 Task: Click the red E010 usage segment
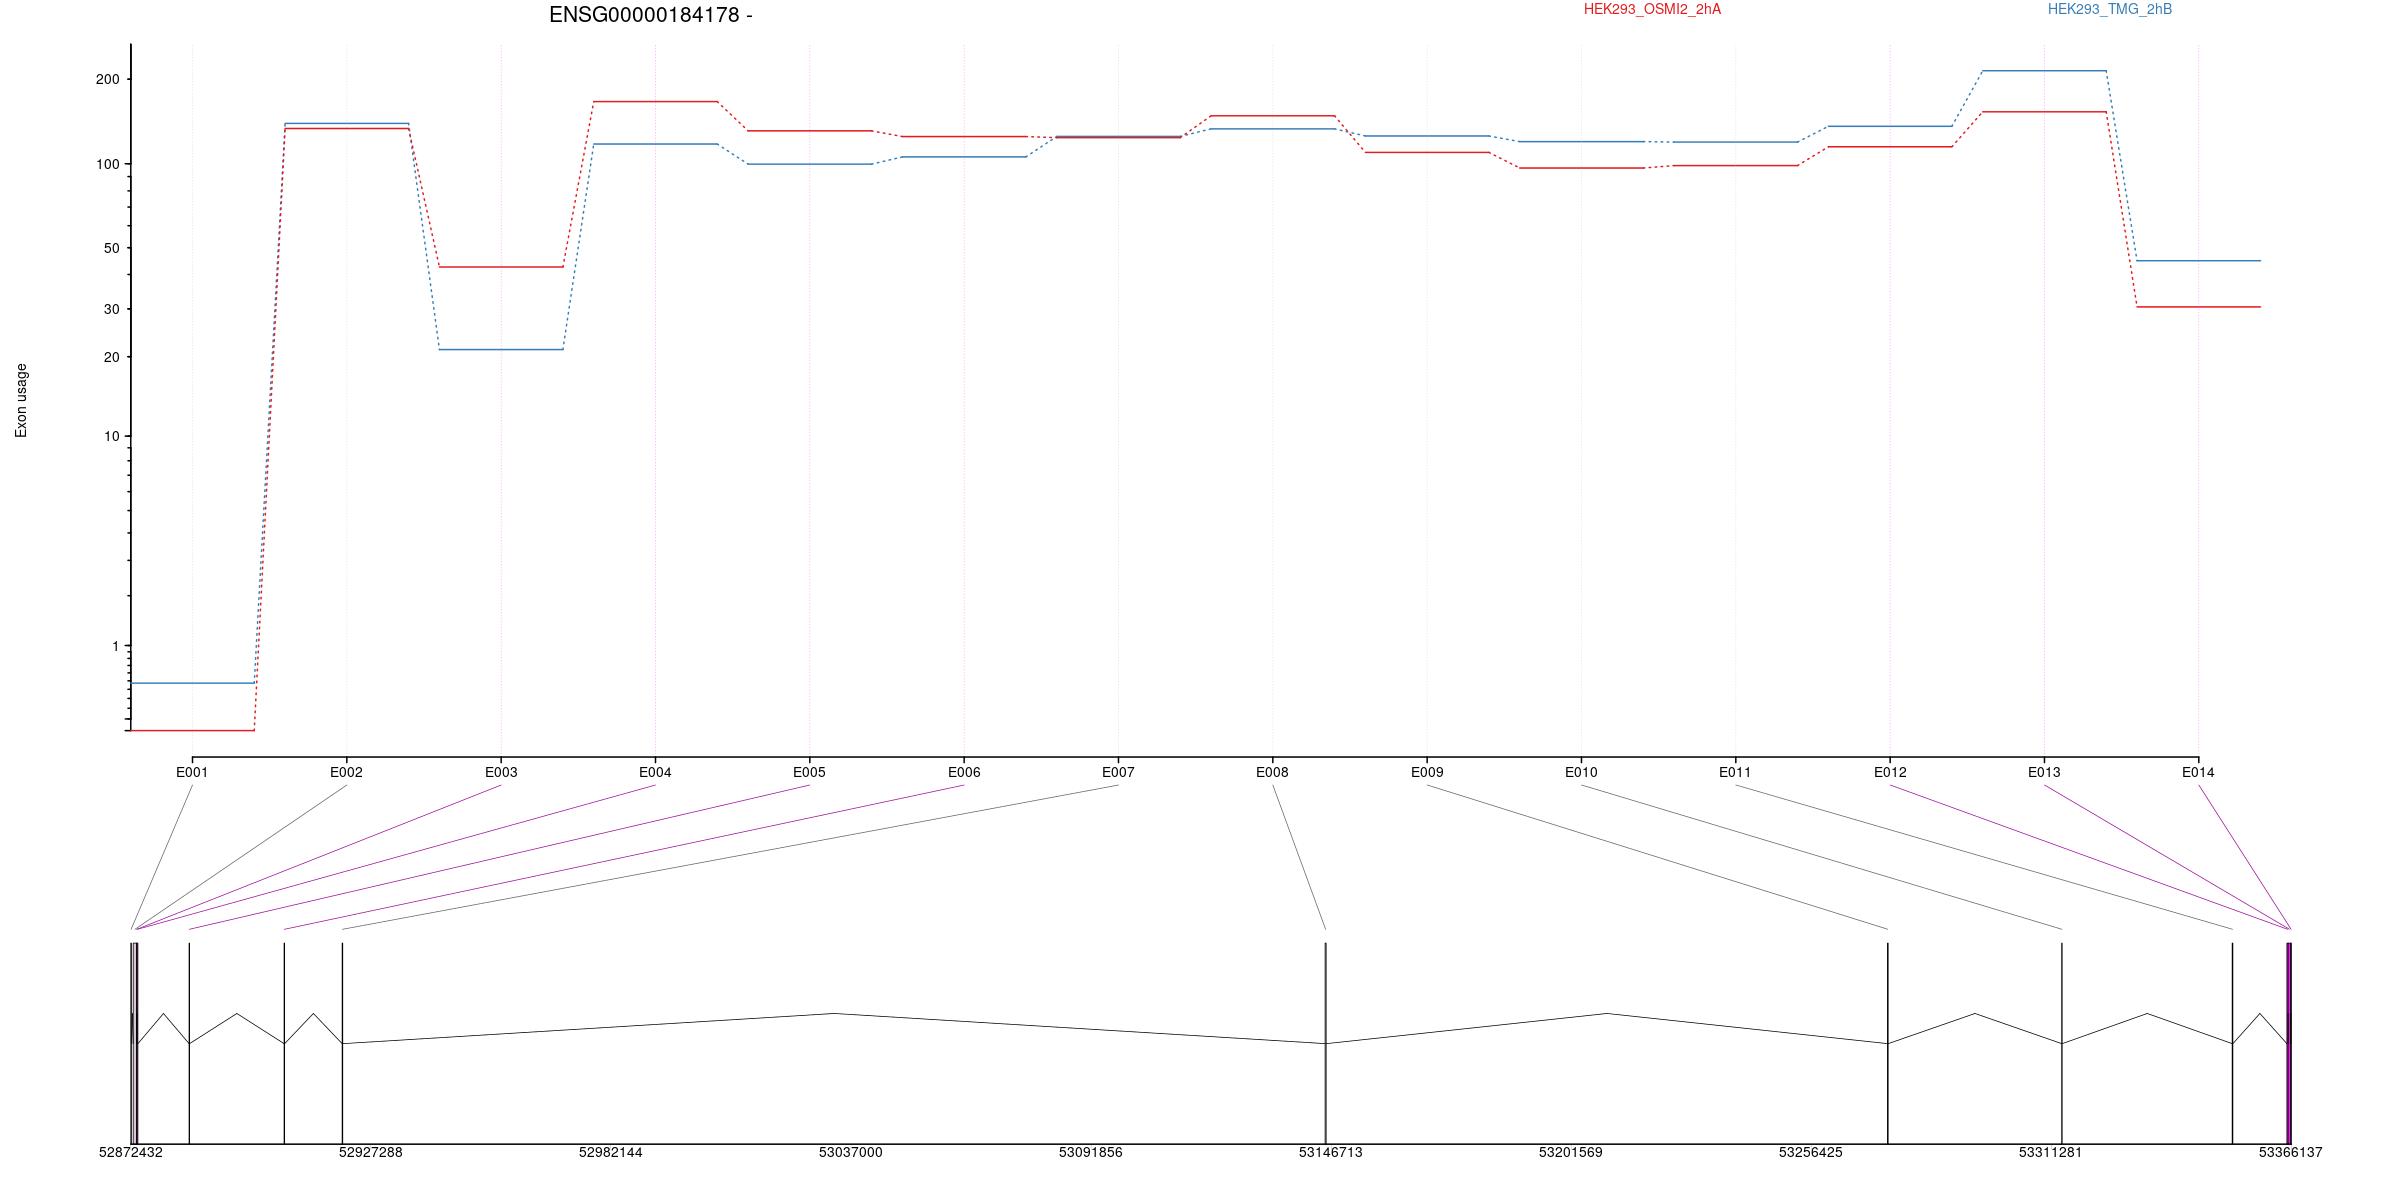tap(1581, 168)
